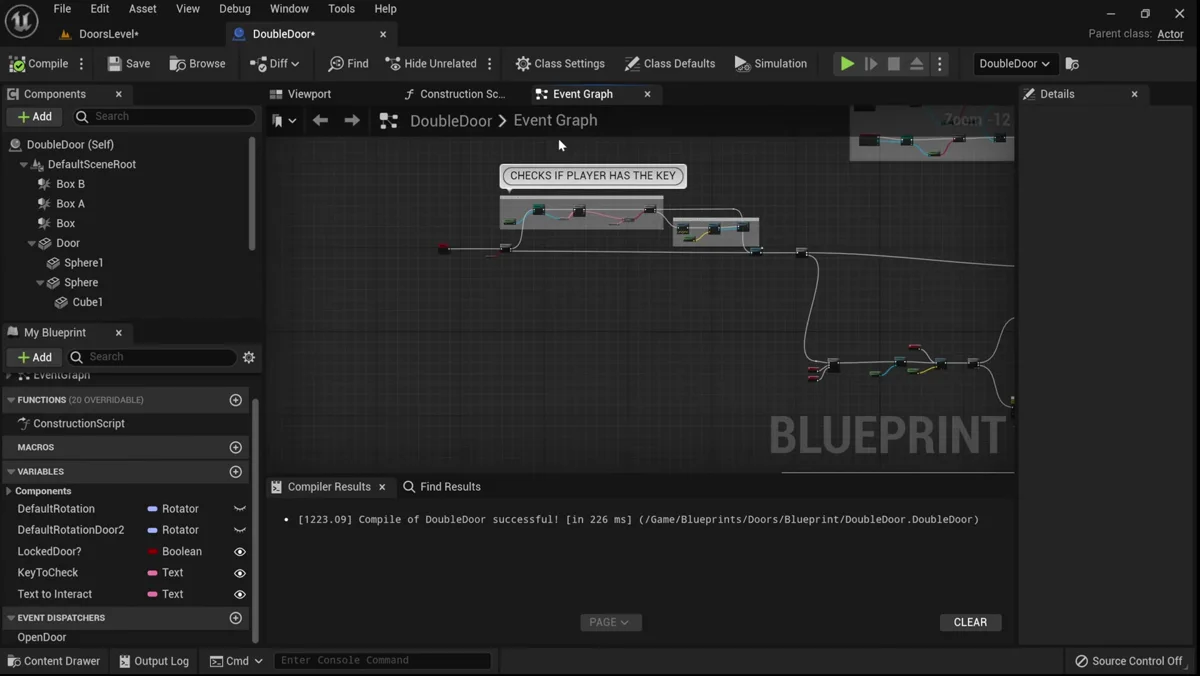This screenshot has height=676, width=1200.
Task: Open My Blueprint settings gear
Action: click(x=249, y=357)
